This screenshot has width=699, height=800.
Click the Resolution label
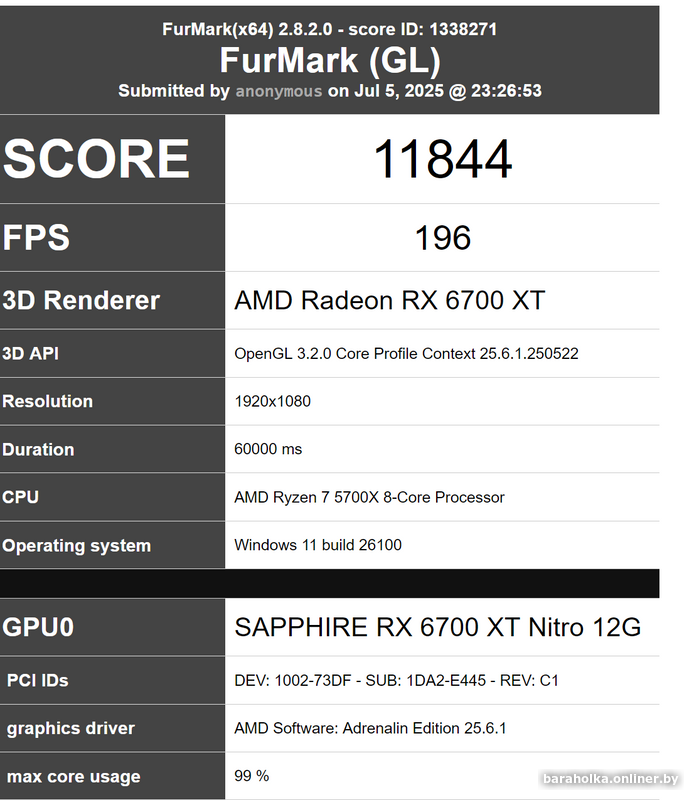coord(47,401)
